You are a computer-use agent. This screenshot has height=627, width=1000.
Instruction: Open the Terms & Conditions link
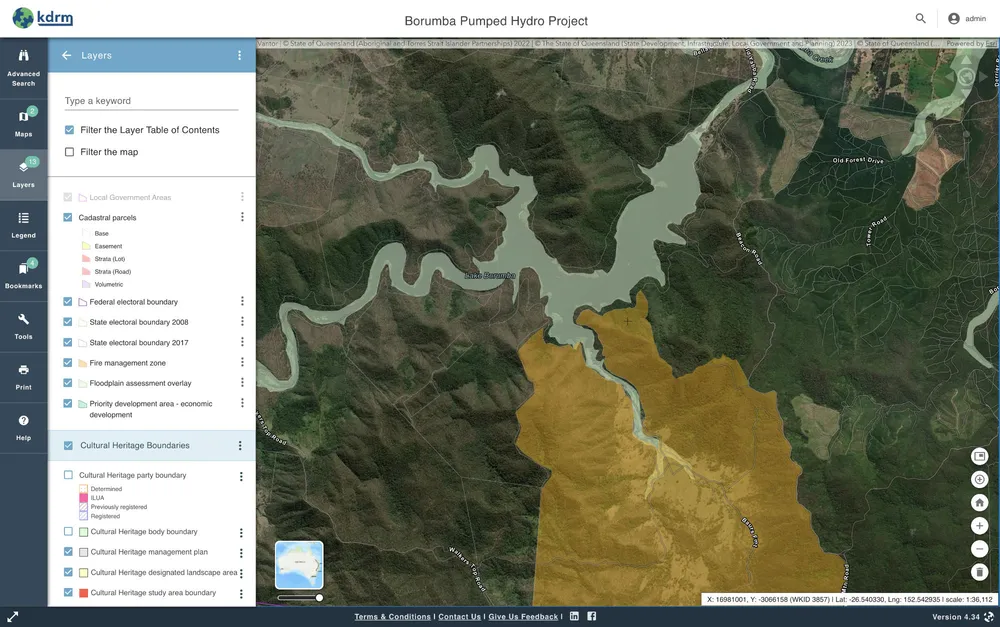[392, 617]
